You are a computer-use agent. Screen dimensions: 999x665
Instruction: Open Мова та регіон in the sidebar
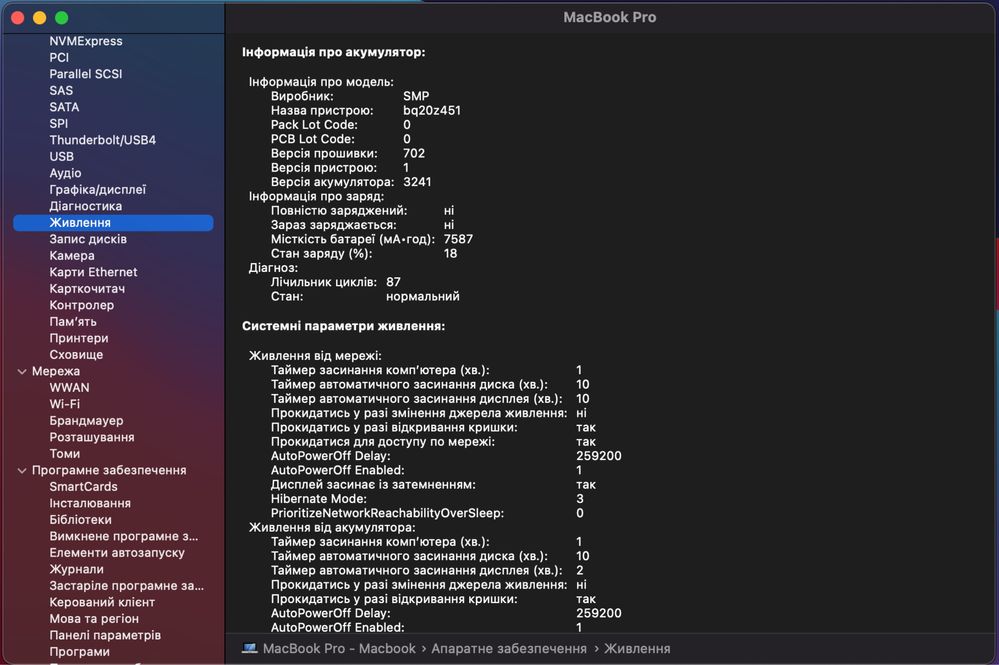94,620
